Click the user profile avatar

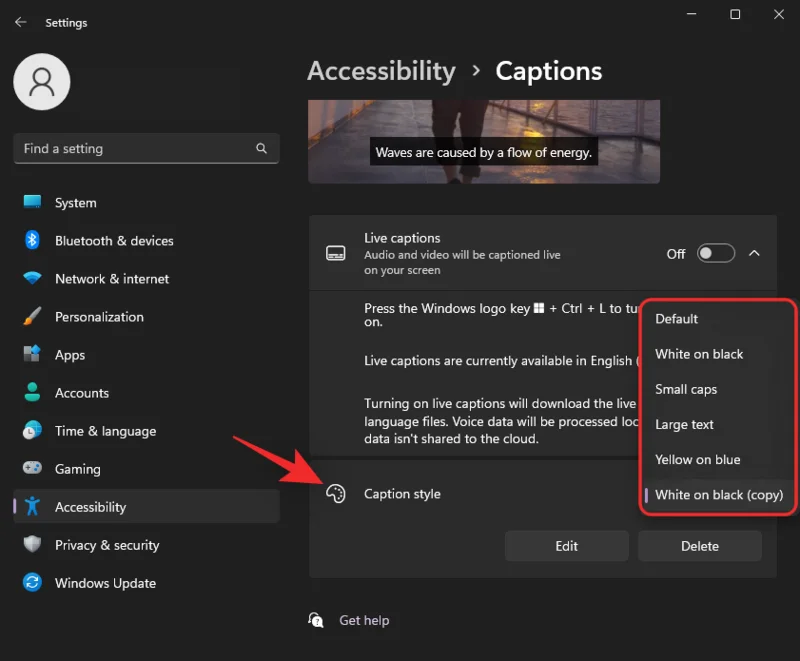(x=41, y=82)
